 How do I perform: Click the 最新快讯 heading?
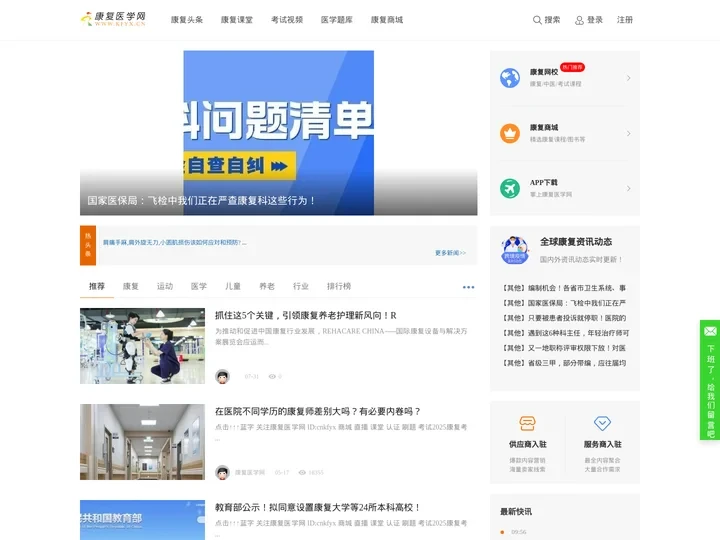(x=516, y=512)
